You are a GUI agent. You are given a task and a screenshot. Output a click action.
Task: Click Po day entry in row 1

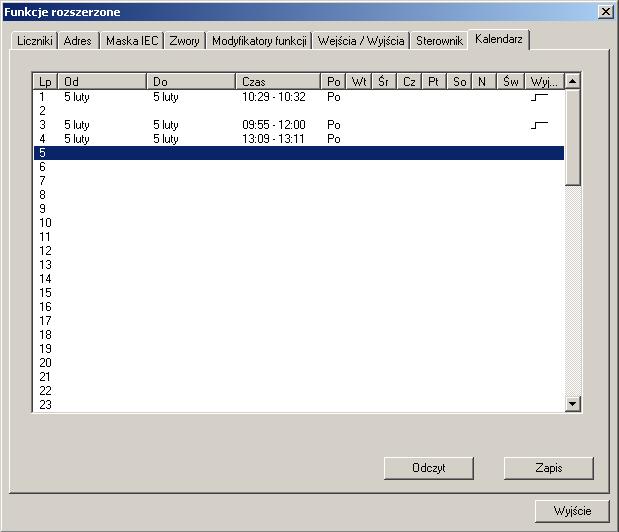(x=334, y=97)
